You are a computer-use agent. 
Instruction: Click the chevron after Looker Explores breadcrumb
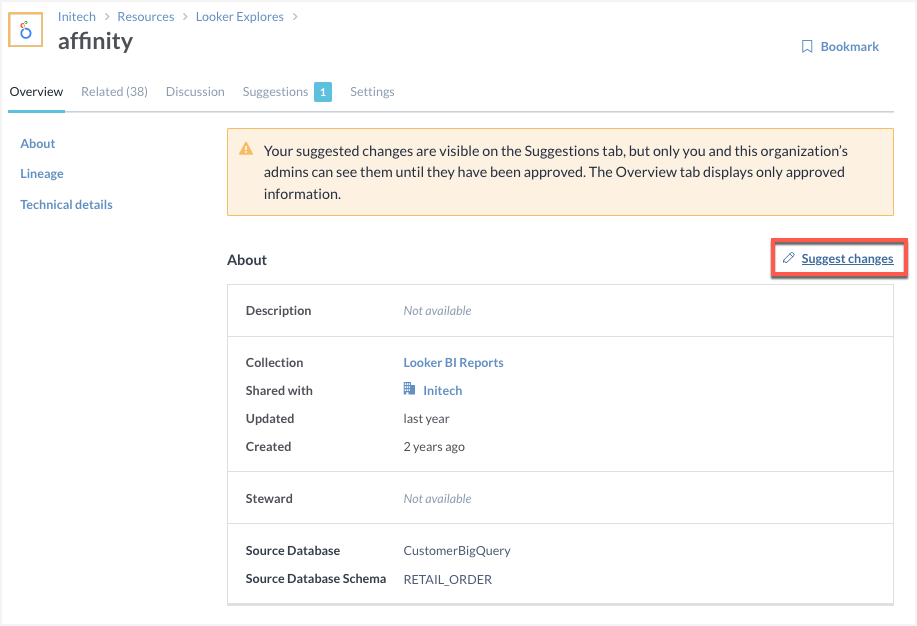click(x=295, y=17)
